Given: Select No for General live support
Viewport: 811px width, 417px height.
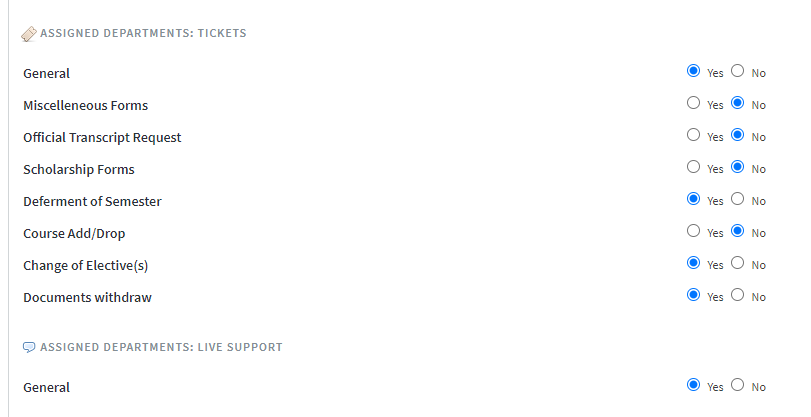Looking at the screenshot, I should pos(738,385).
